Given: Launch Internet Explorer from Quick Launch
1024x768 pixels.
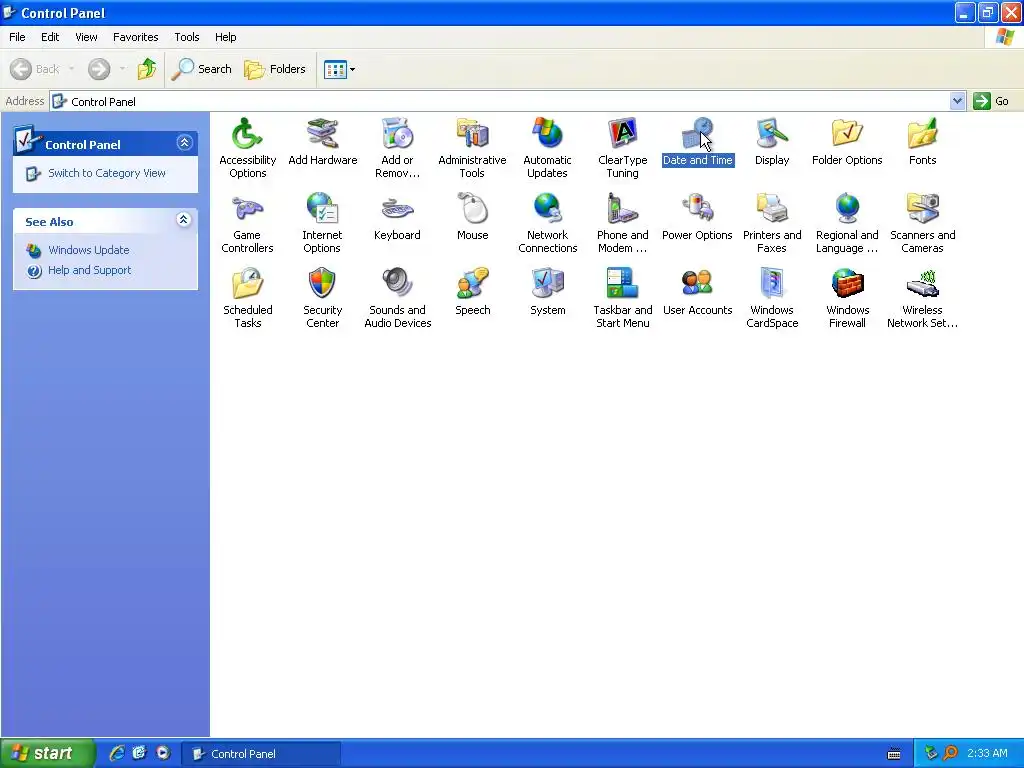Looking at the screenshot, I should coord(117,754).
